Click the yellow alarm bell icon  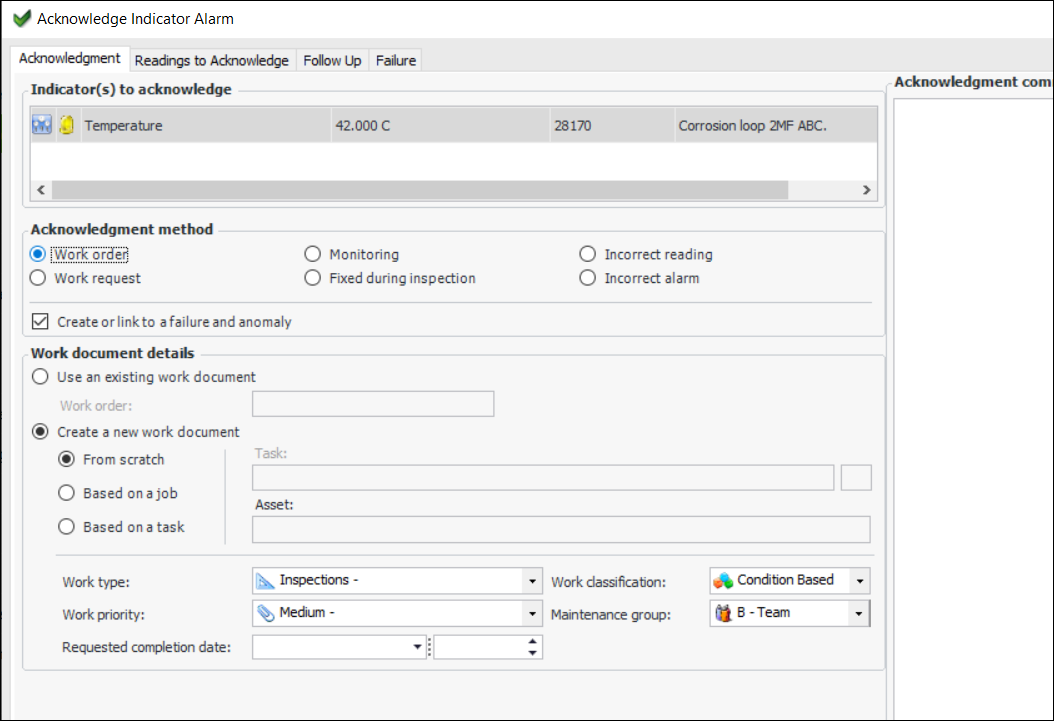tap(67, 125)
